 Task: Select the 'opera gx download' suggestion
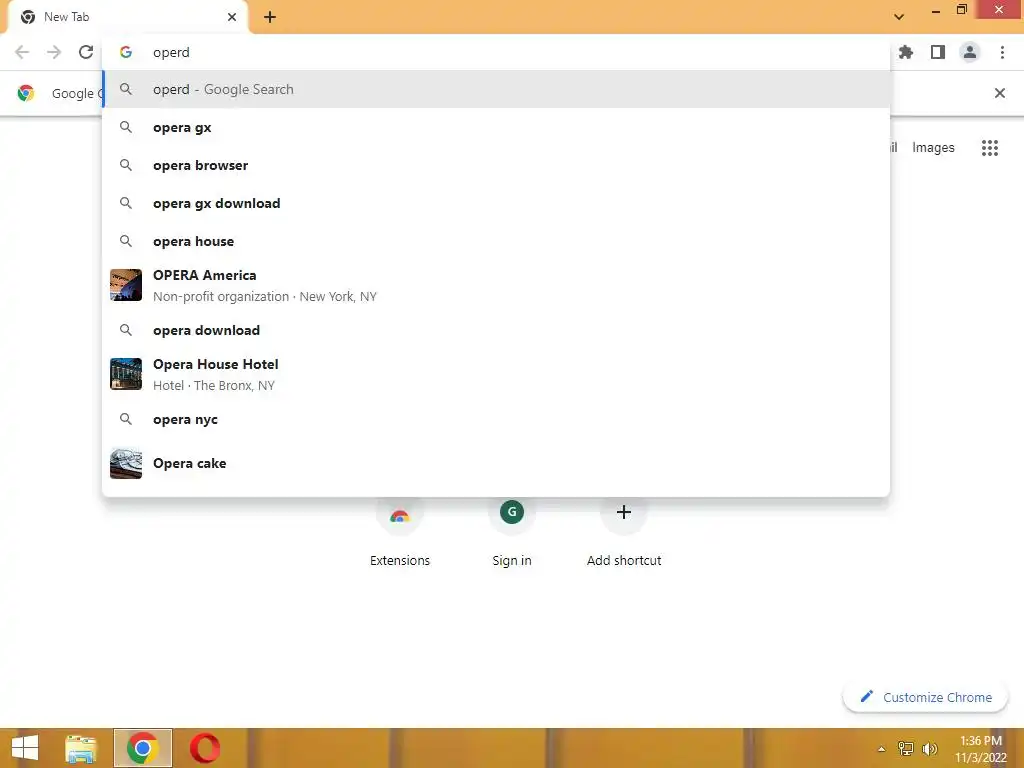(x=496, y=203)
